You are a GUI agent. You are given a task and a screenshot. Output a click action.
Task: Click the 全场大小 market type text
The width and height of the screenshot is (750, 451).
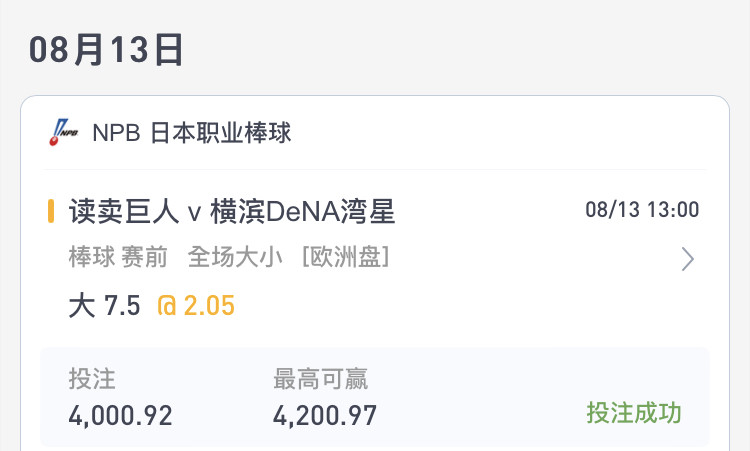pyautogui.click(x=235, y=257)
